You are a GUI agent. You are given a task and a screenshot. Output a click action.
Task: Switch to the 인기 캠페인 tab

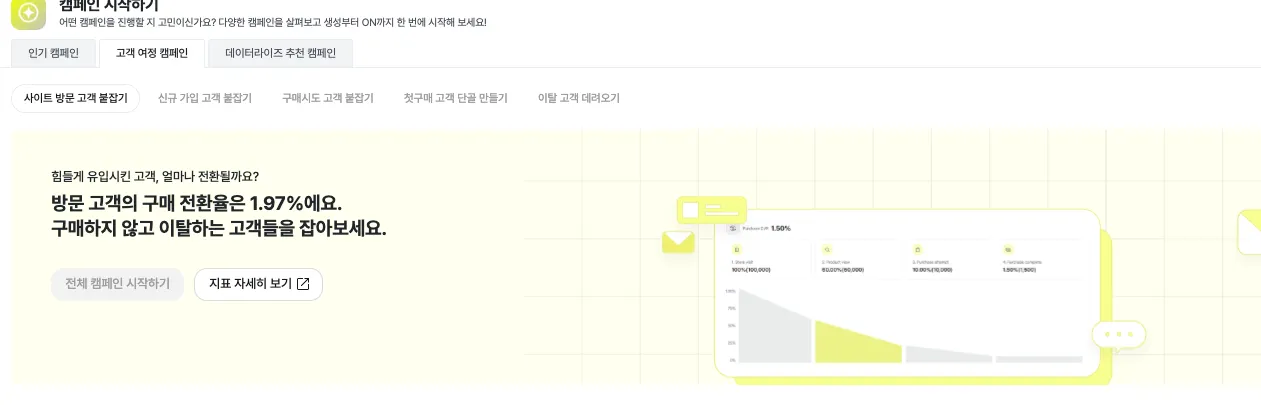(53, 53)
